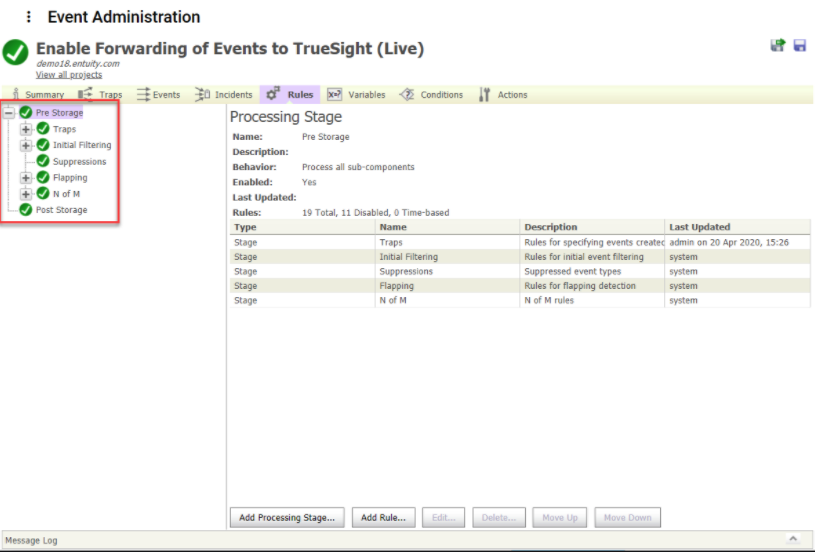Collapse the Pre Storage tree node

(x=9, y=113)
